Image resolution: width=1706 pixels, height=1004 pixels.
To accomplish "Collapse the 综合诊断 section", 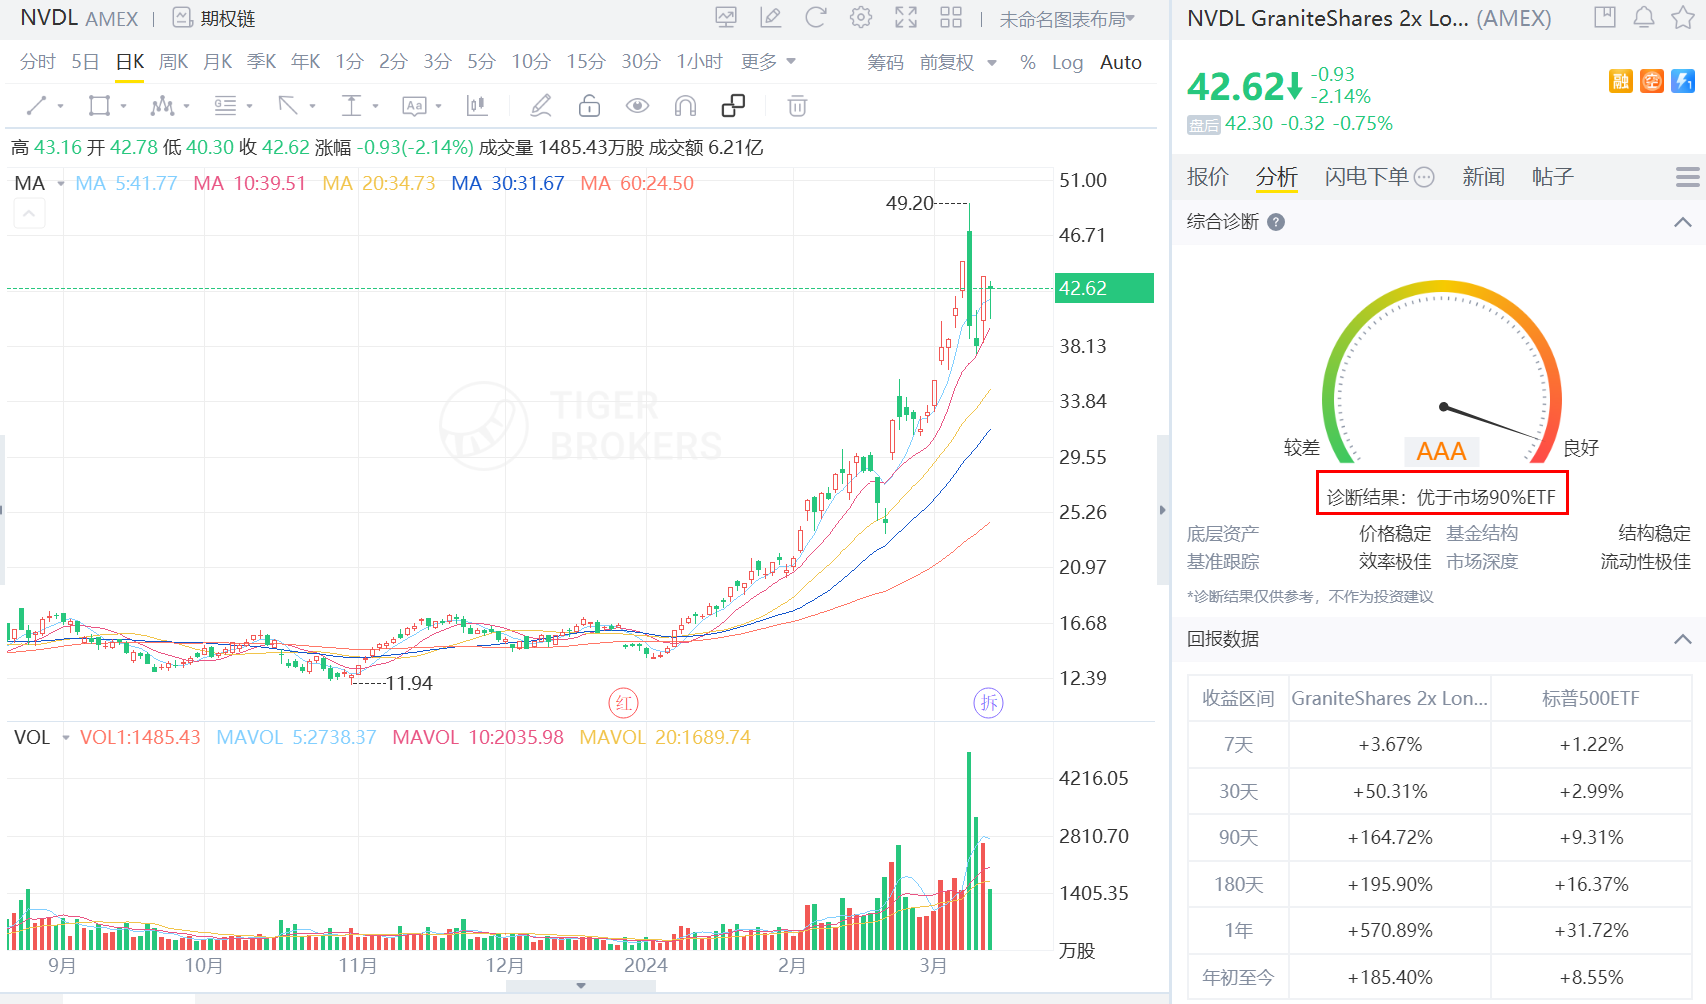I will pyautogui.click(x=1683, y=222).
